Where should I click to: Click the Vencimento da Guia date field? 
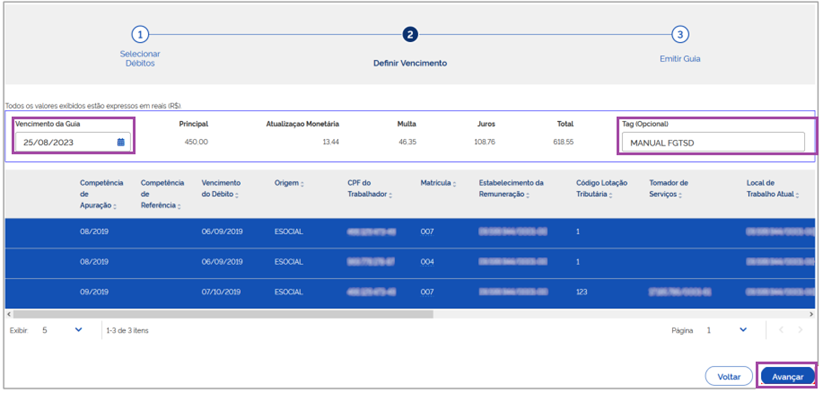click(x=72, y=142)
